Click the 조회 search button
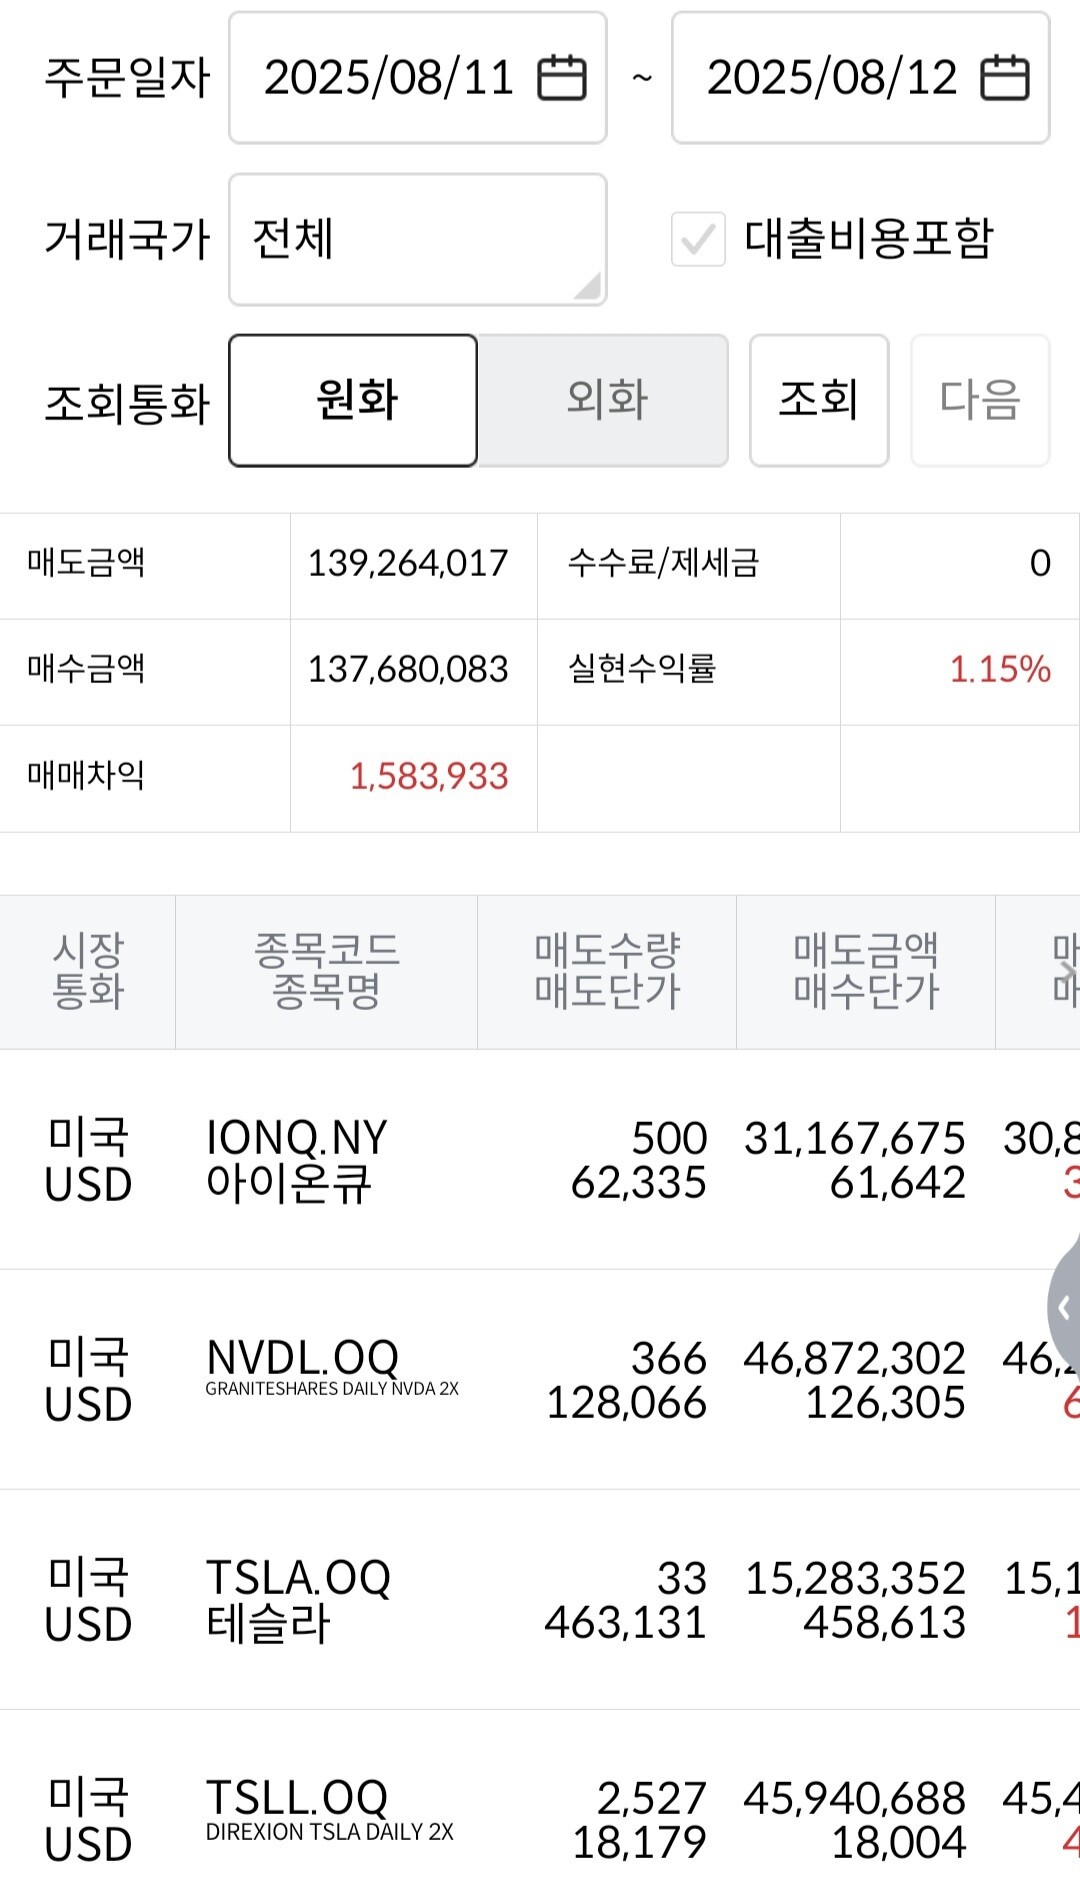The height and width of the screenshot is (1892, 1080). click(x=818, y=400)
